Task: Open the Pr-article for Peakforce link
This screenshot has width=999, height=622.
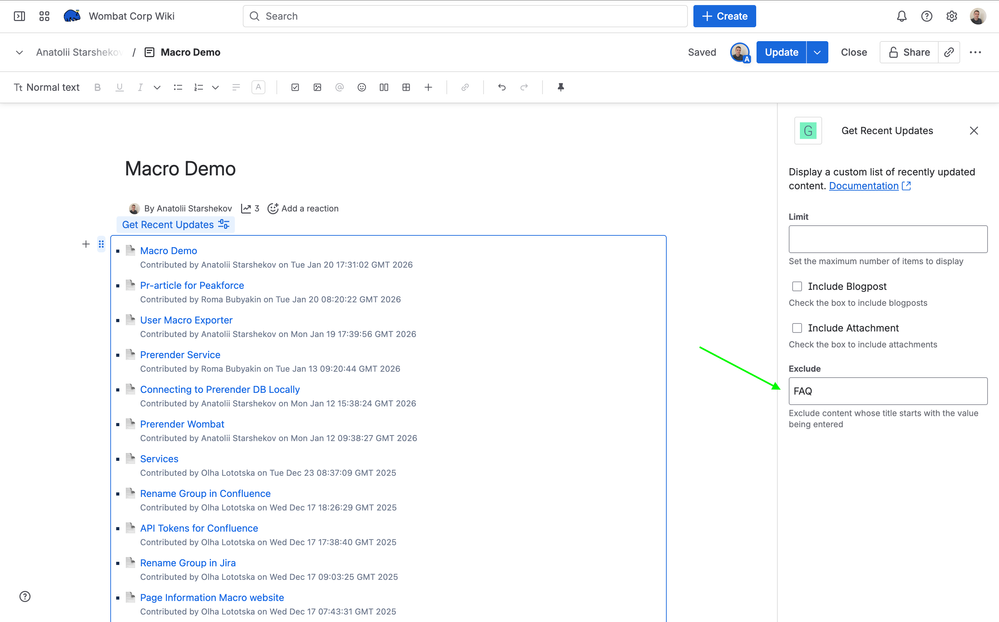Action: click(x=192, y=285)
